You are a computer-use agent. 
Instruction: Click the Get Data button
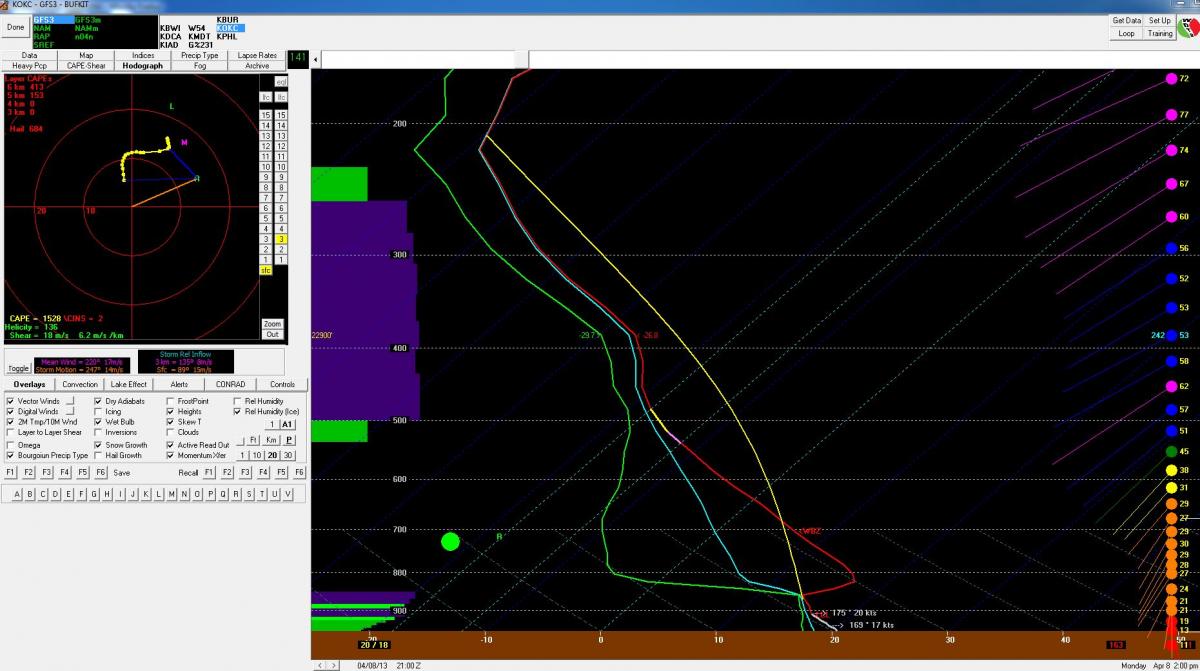(1126, 20)
